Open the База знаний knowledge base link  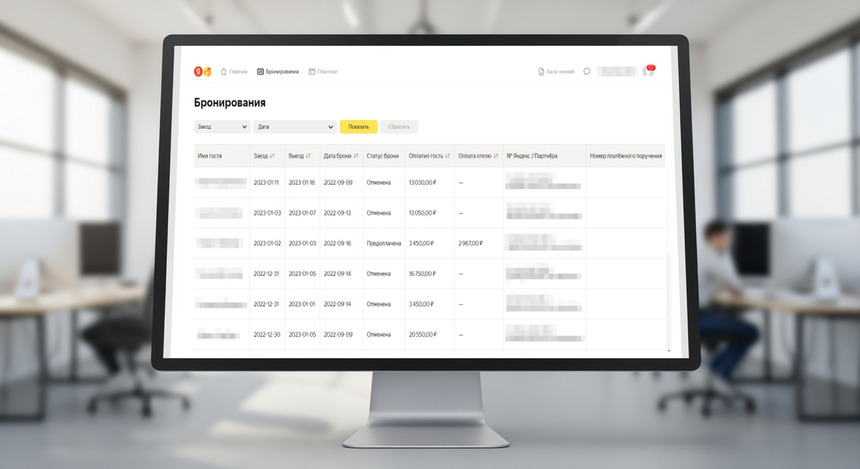point(556,72)
